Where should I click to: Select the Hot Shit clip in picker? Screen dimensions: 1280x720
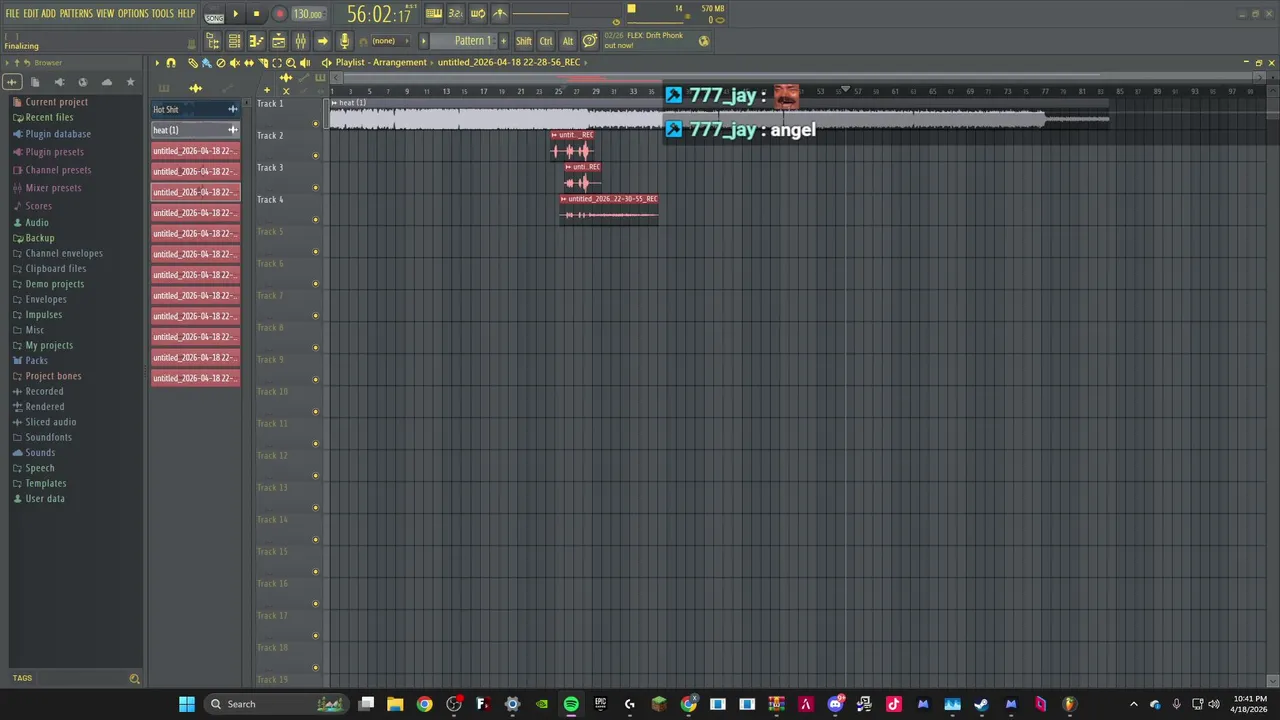click(195, 109)
